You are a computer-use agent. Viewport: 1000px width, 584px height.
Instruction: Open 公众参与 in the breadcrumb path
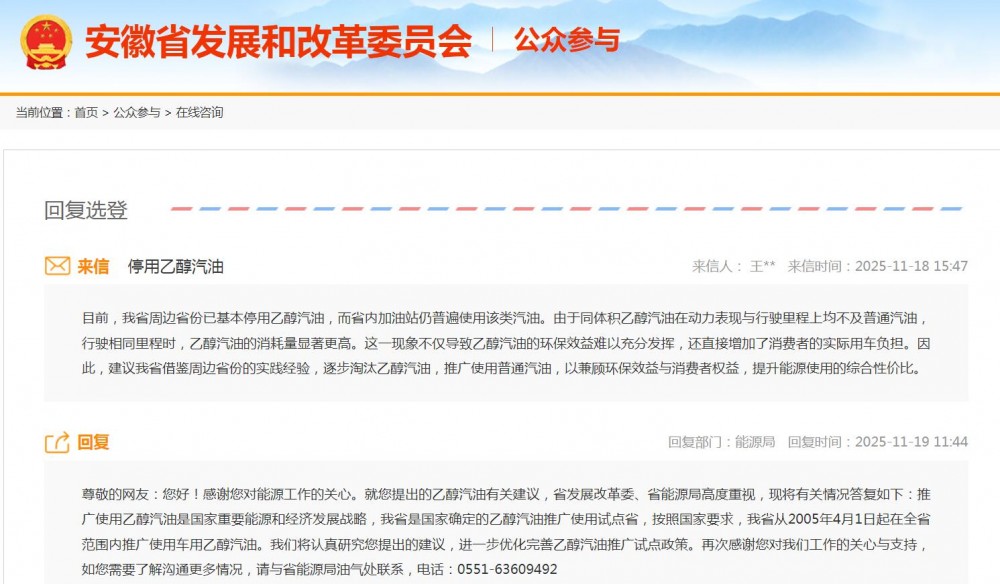pos(136,113)
